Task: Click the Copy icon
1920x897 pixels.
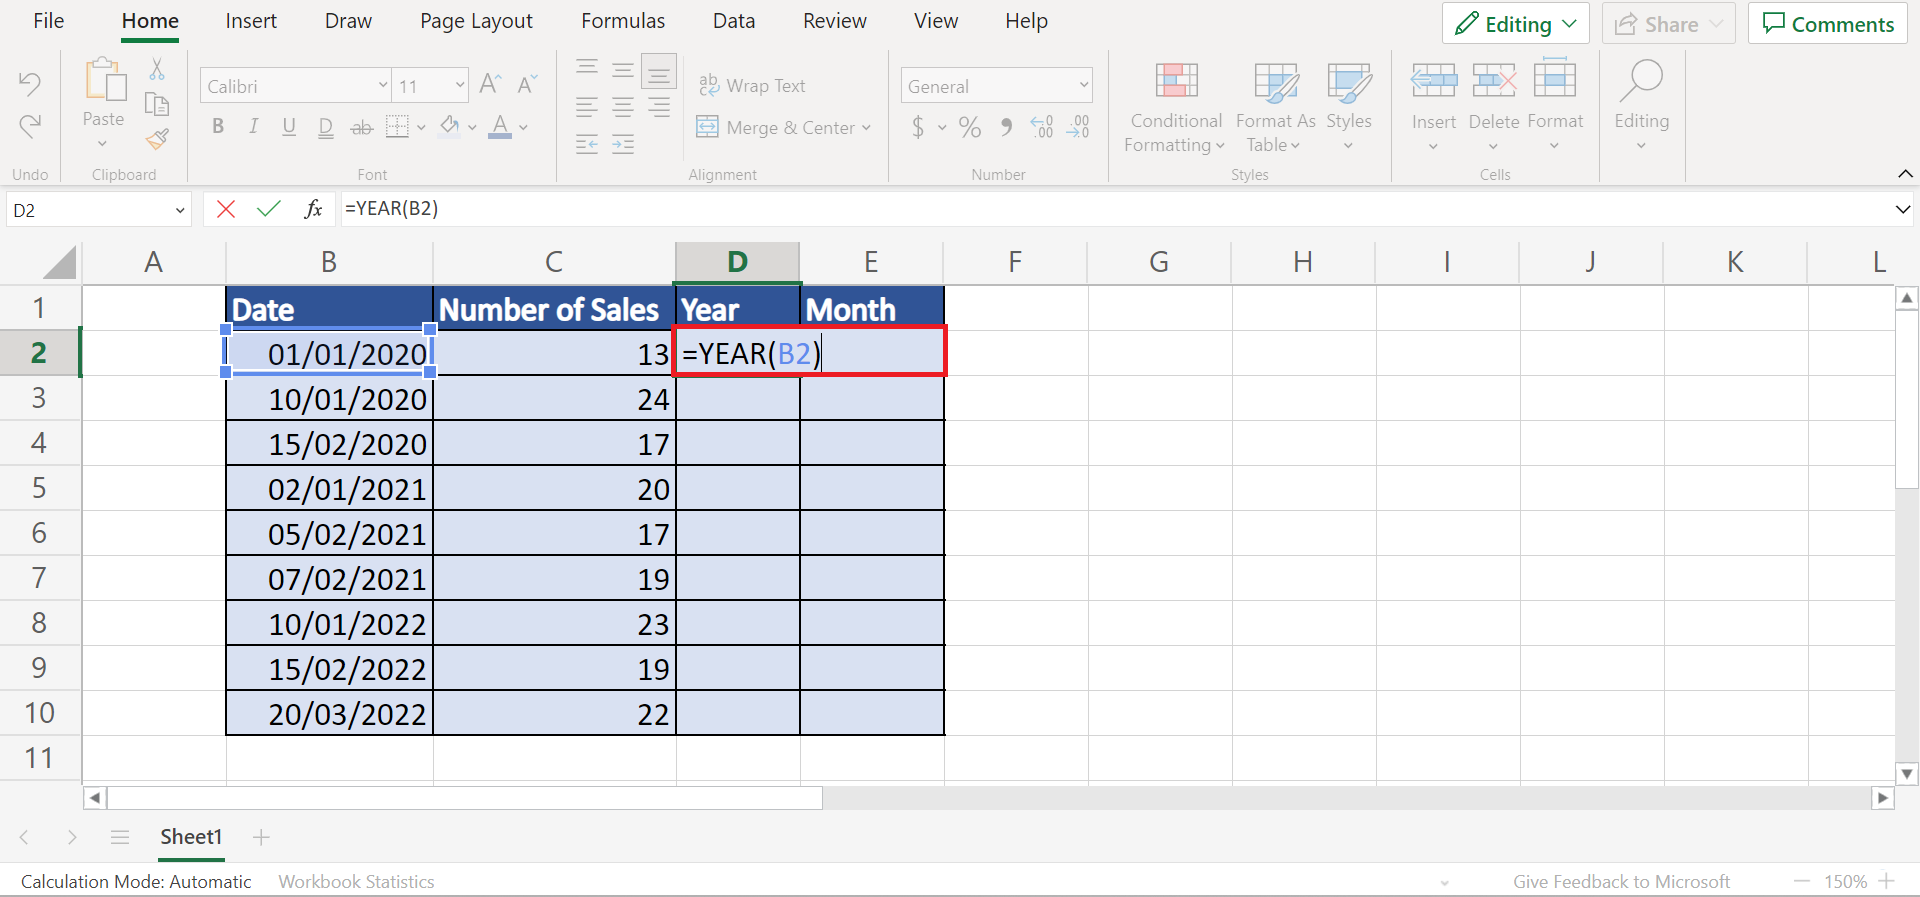Action: [x=157, y=104]
